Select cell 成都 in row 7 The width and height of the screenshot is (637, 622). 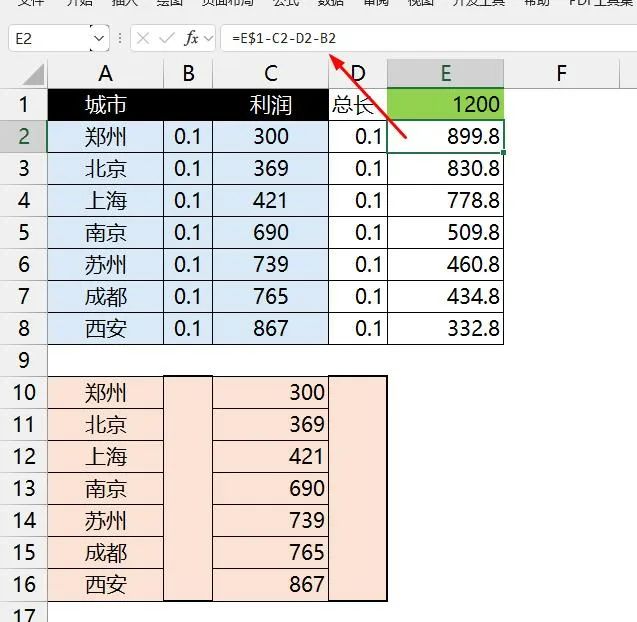click(106, 297)
